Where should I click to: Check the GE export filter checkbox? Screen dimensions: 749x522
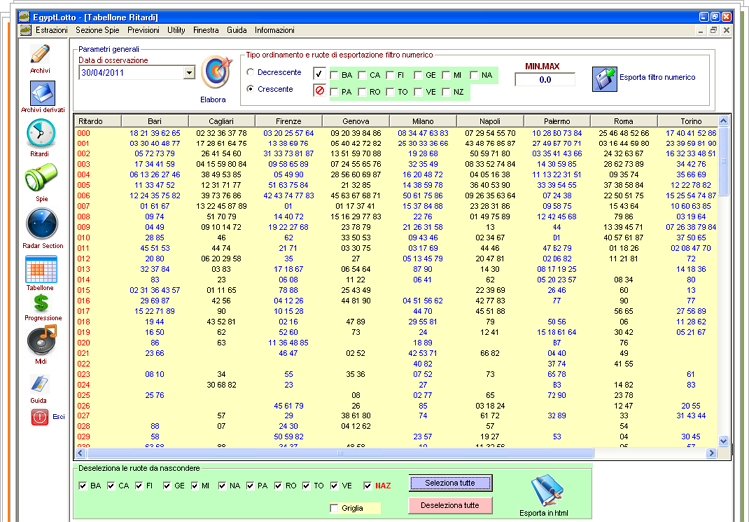(418, 75)
